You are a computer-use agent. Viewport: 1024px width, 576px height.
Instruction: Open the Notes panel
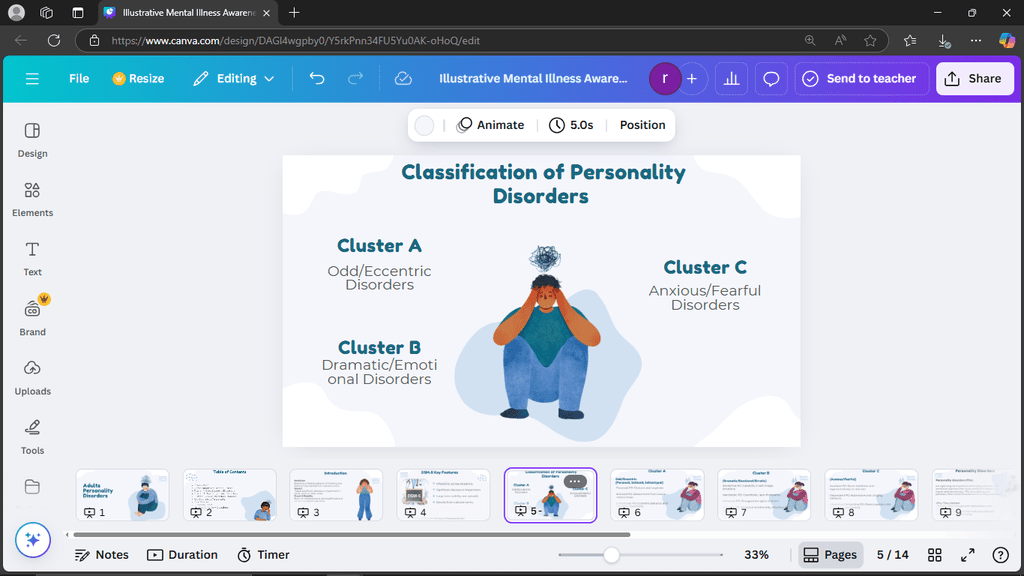pos(102,554)
